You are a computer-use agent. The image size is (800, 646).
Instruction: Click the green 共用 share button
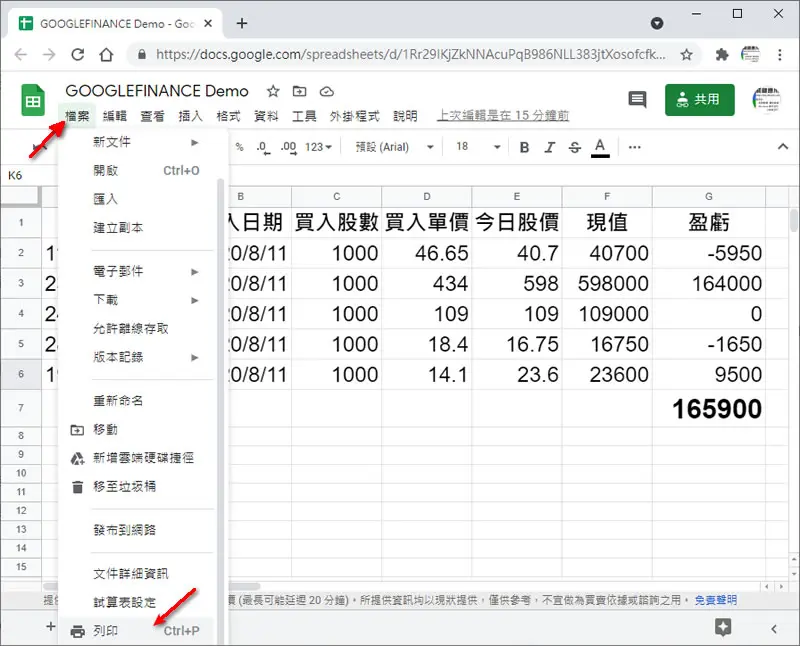(x=699, y=100)
